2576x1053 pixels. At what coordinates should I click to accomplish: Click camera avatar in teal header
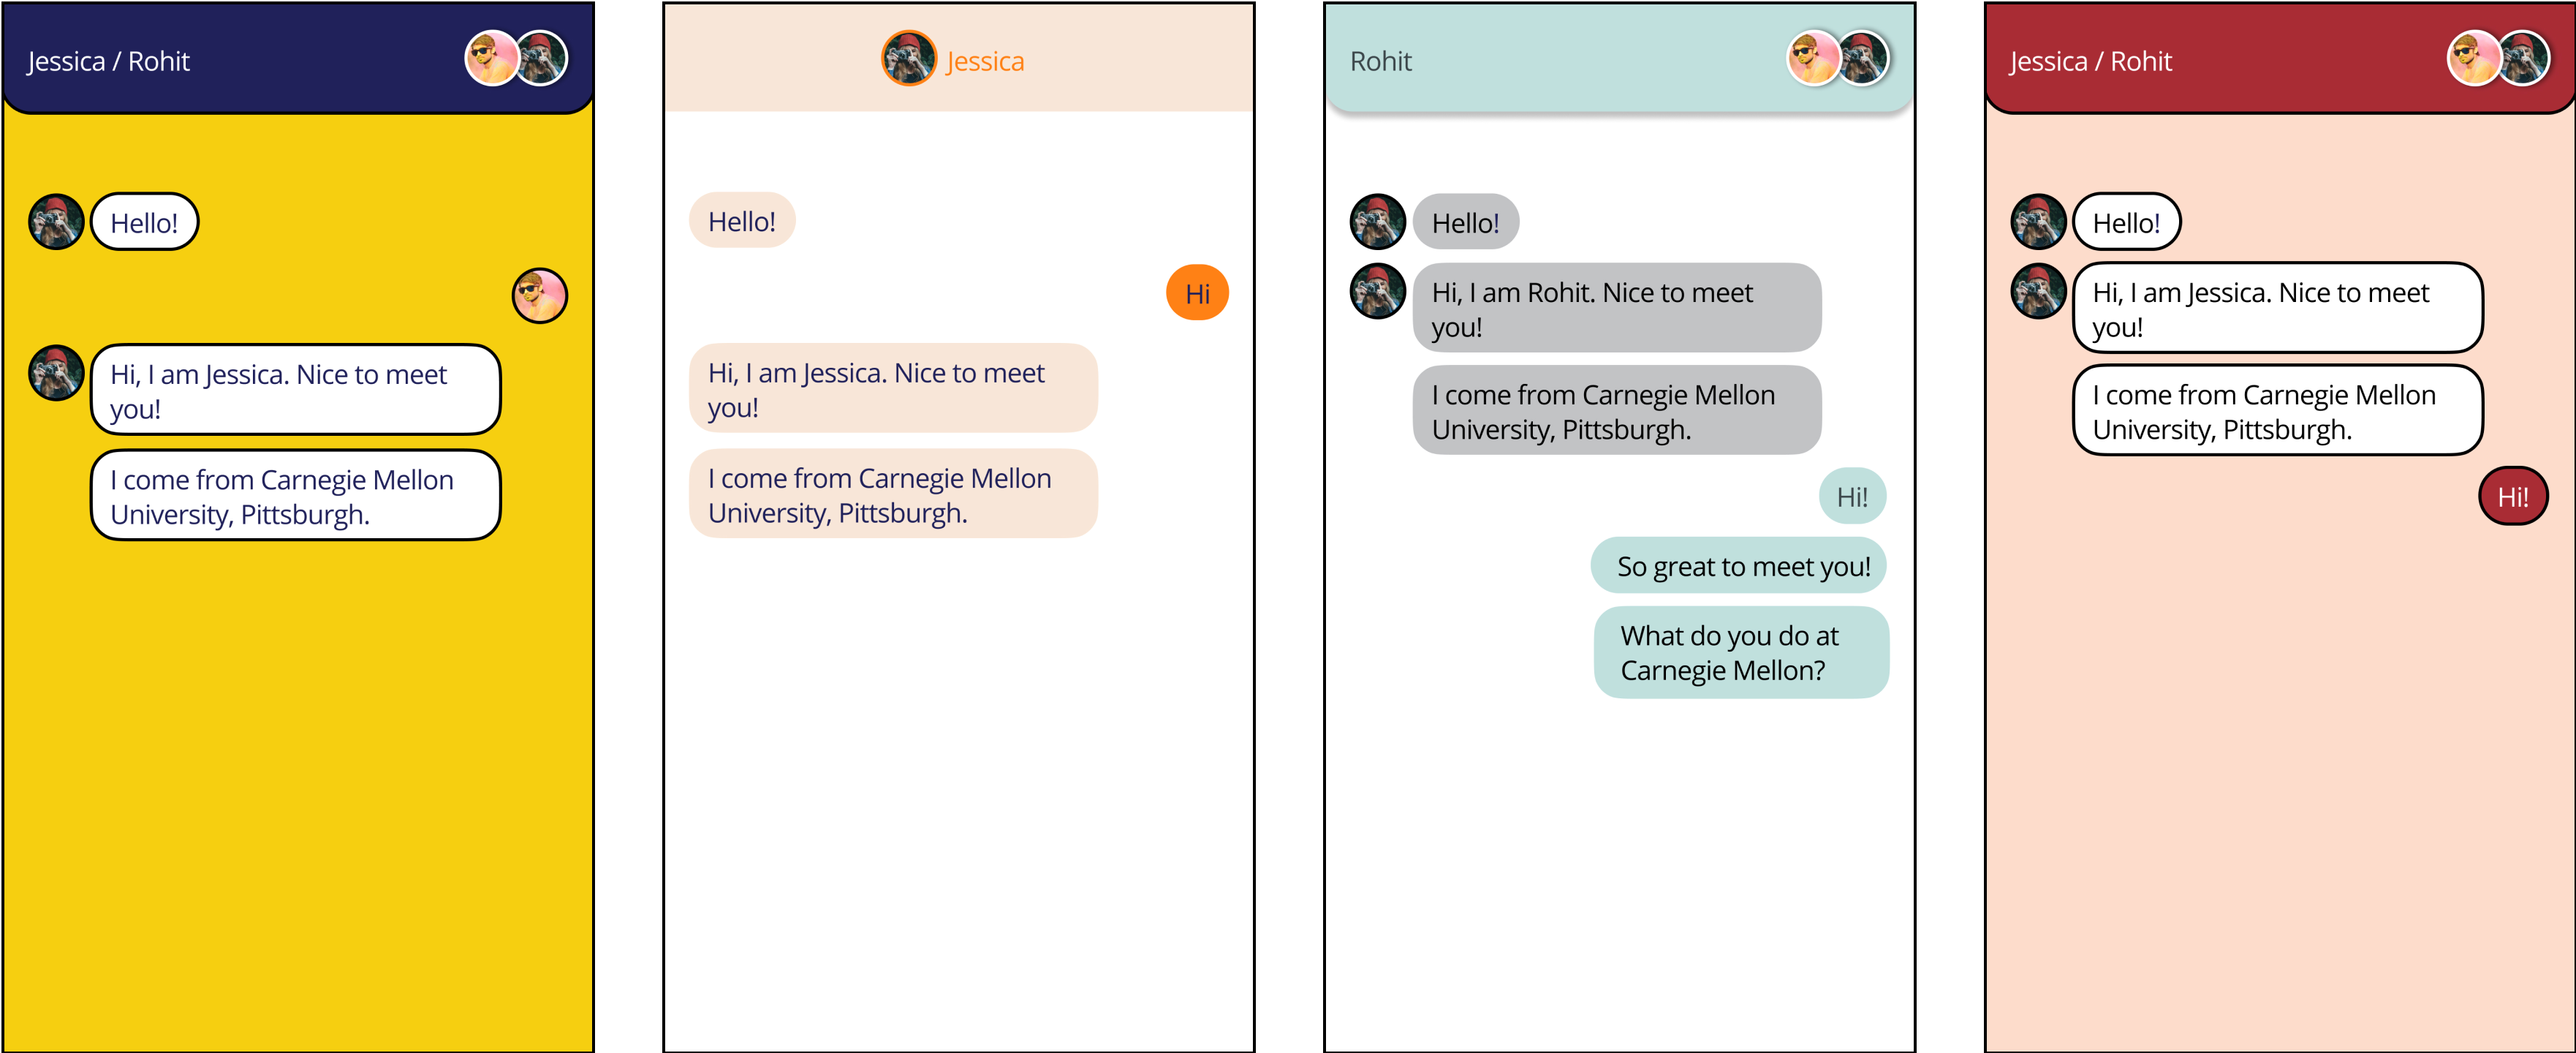pos(1863,58)
